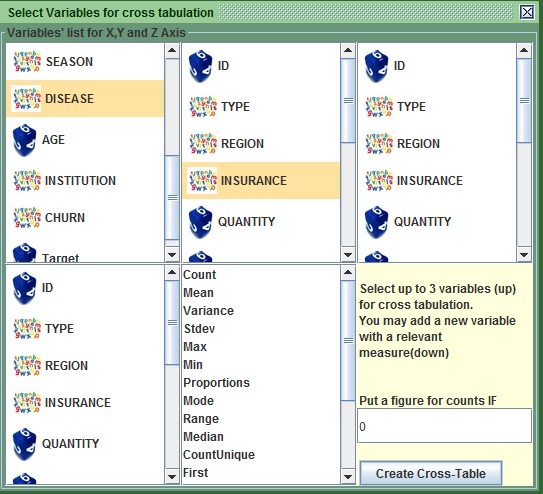Click the REGION icon in the right list
Image resolution: width=543 pixels, height=494 pixels.
pos(379,144)
